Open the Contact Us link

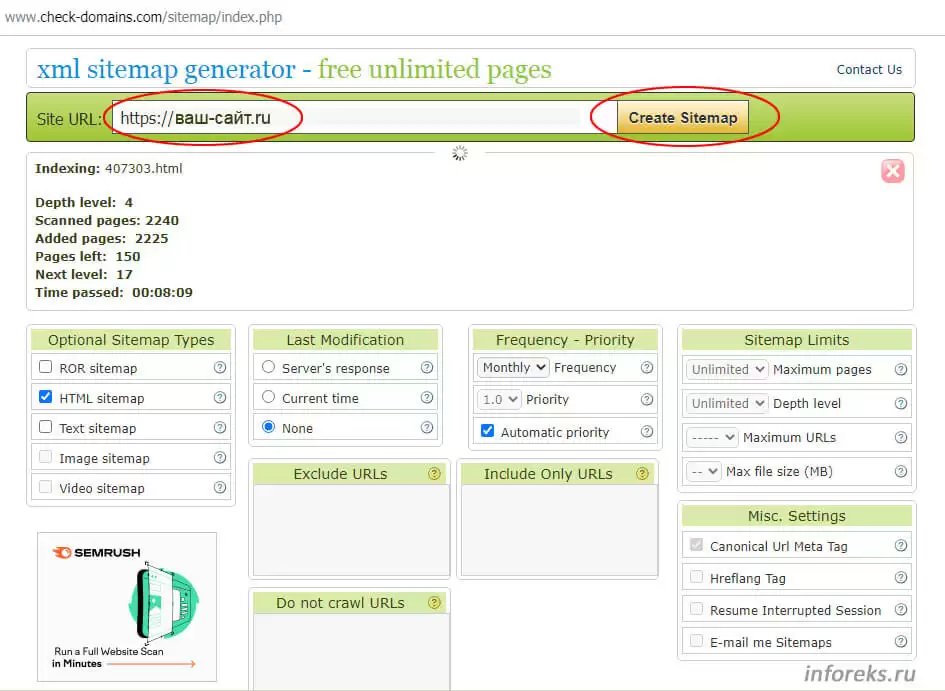869,70
